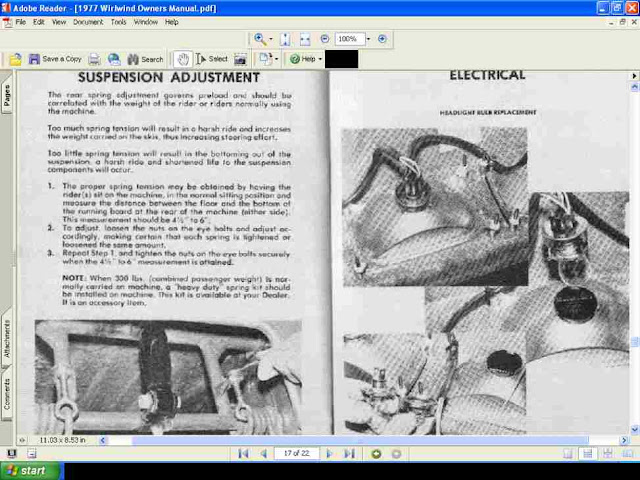Click the Adobe Reader title bar icon

tap(6, 8)
